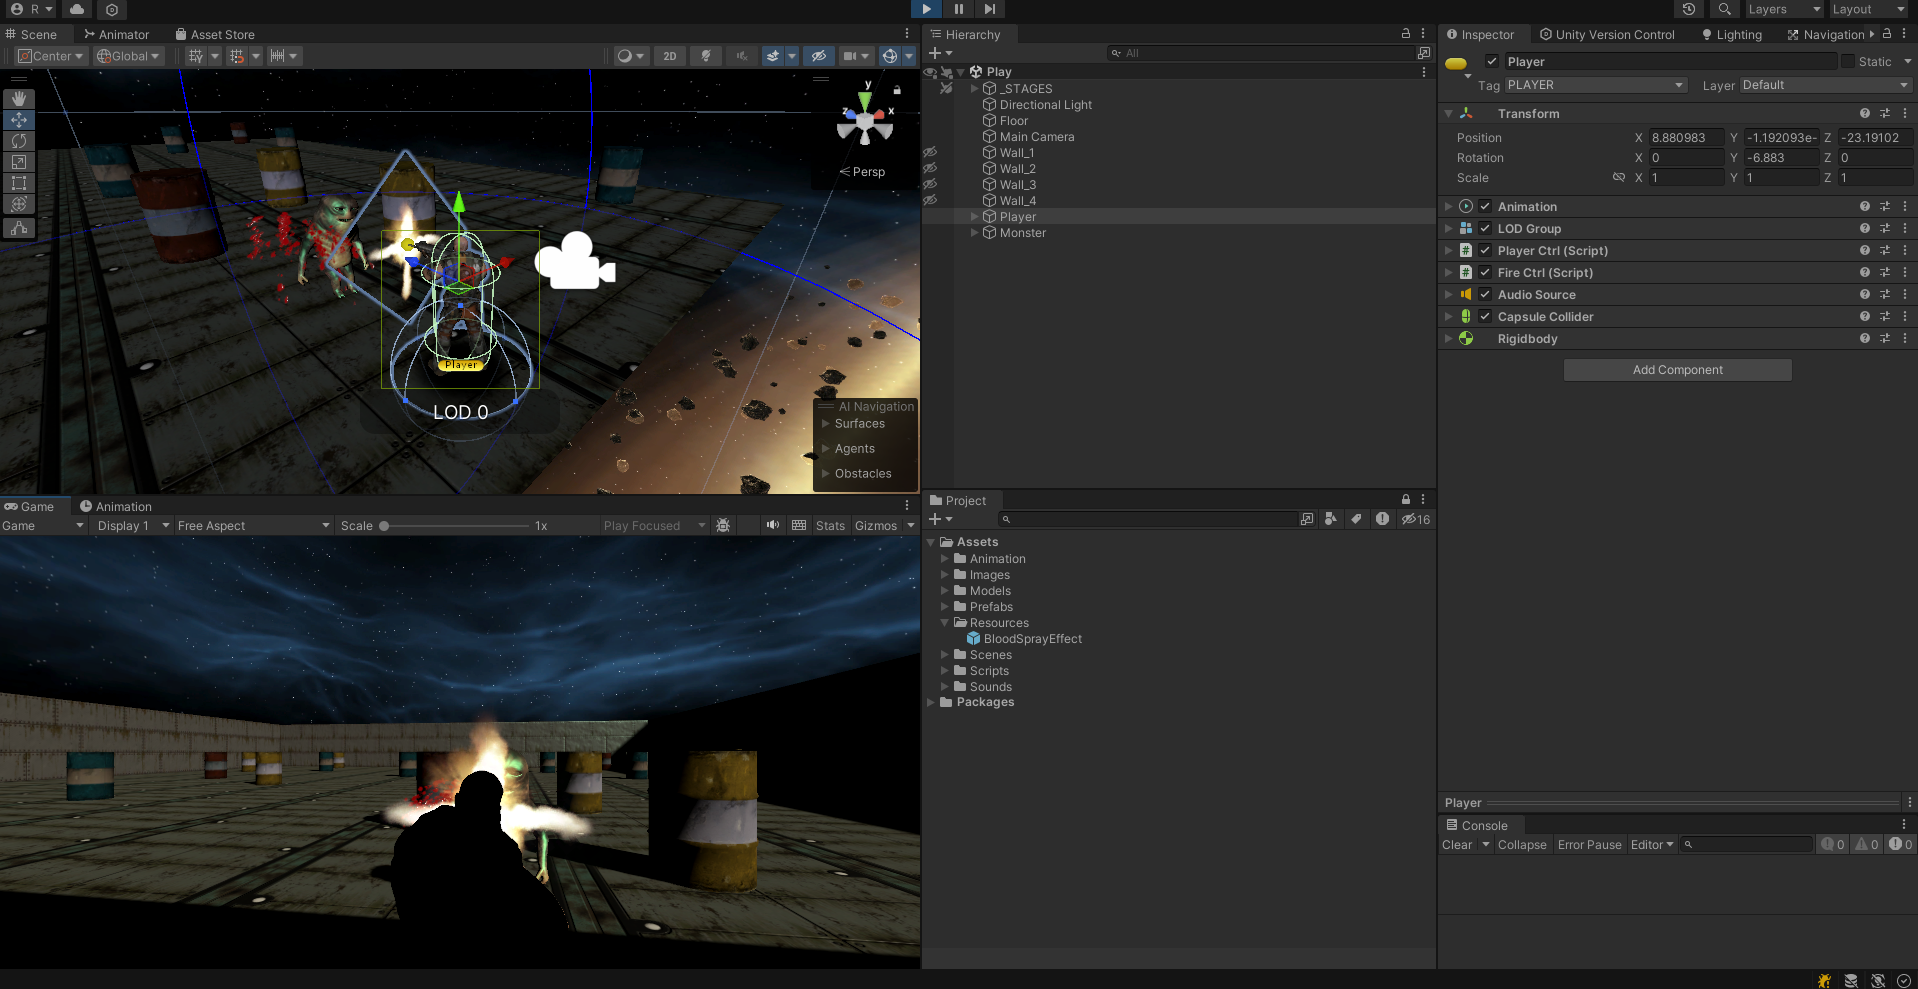Image resolution: width=1918 pixels, height=989 pixels.
Task: Toggle Wall_2 scene visibility eye icon
Action: [931, 168]
